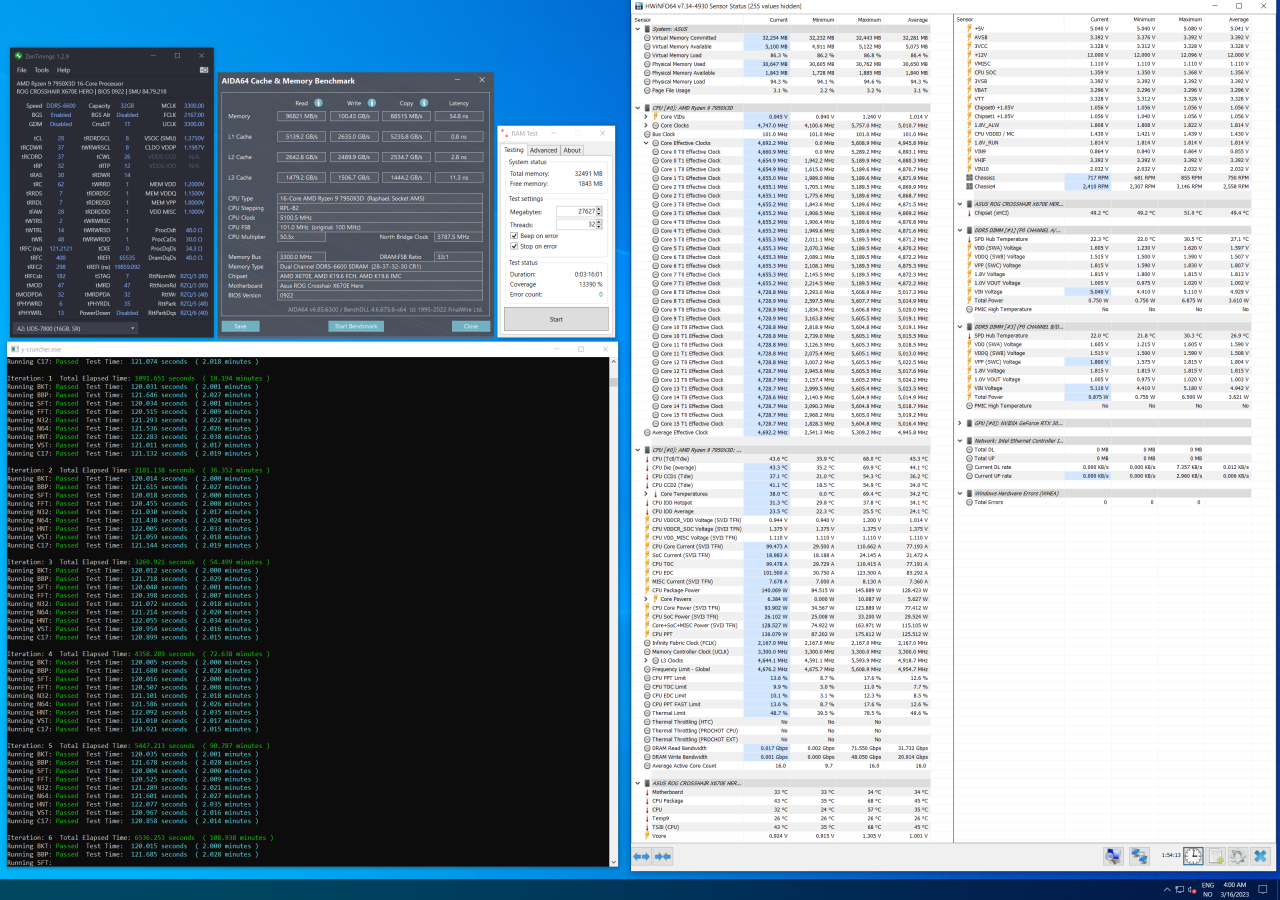
Task: Click the HWiNFO settings gear icon
Action: [1238, 856]
